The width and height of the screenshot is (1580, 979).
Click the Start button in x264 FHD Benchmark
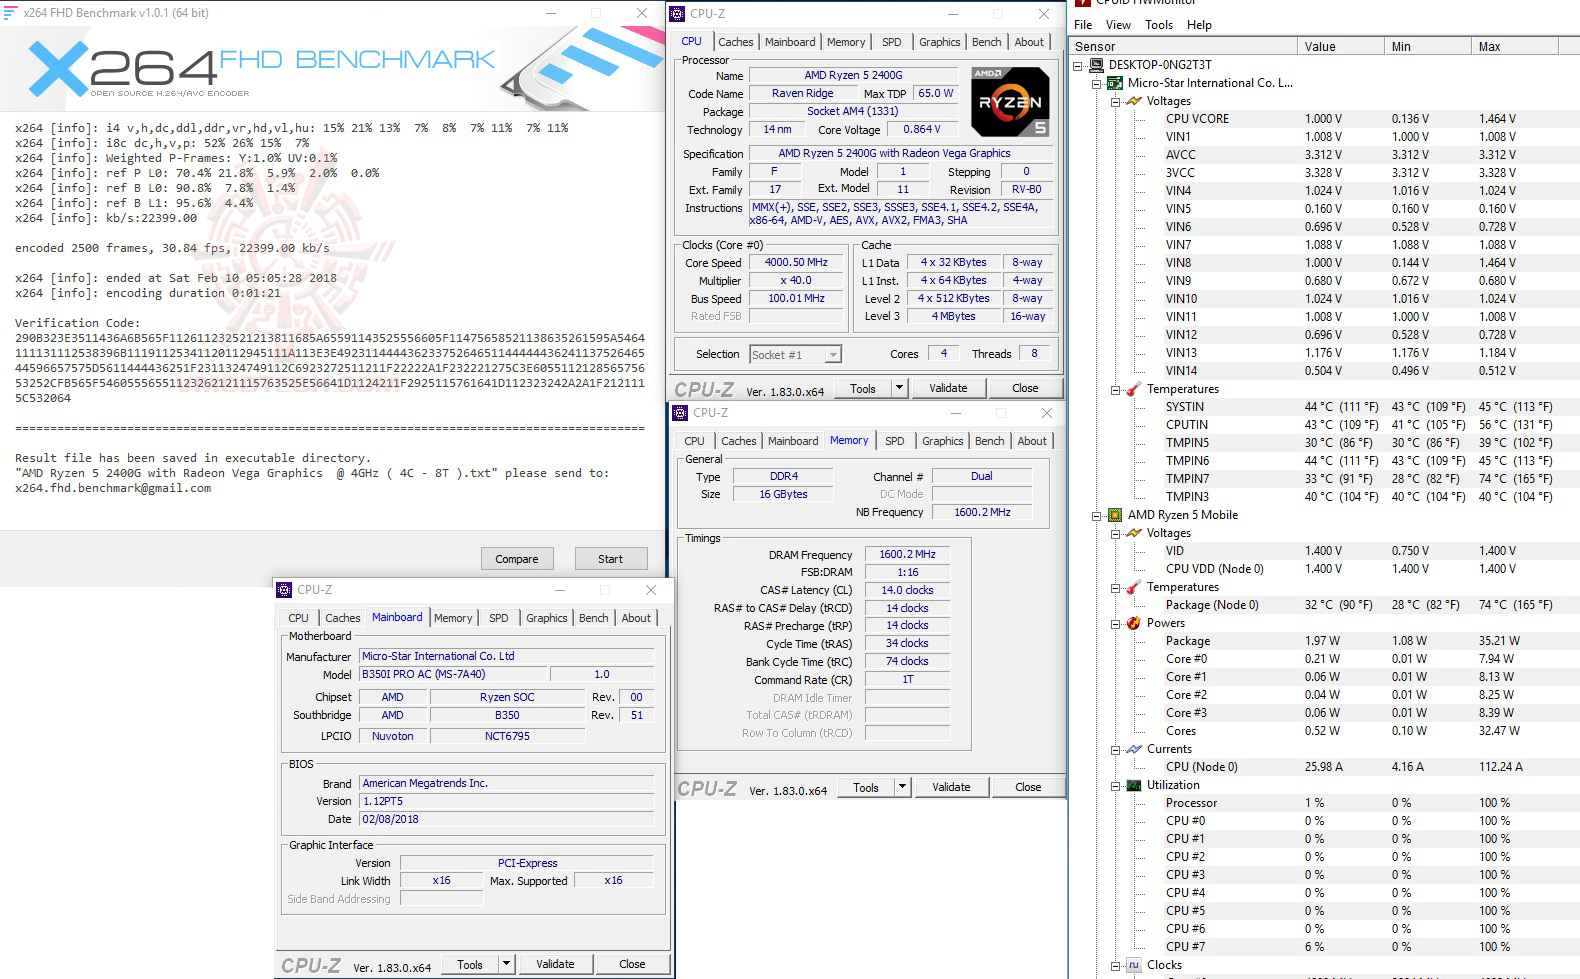610,559
